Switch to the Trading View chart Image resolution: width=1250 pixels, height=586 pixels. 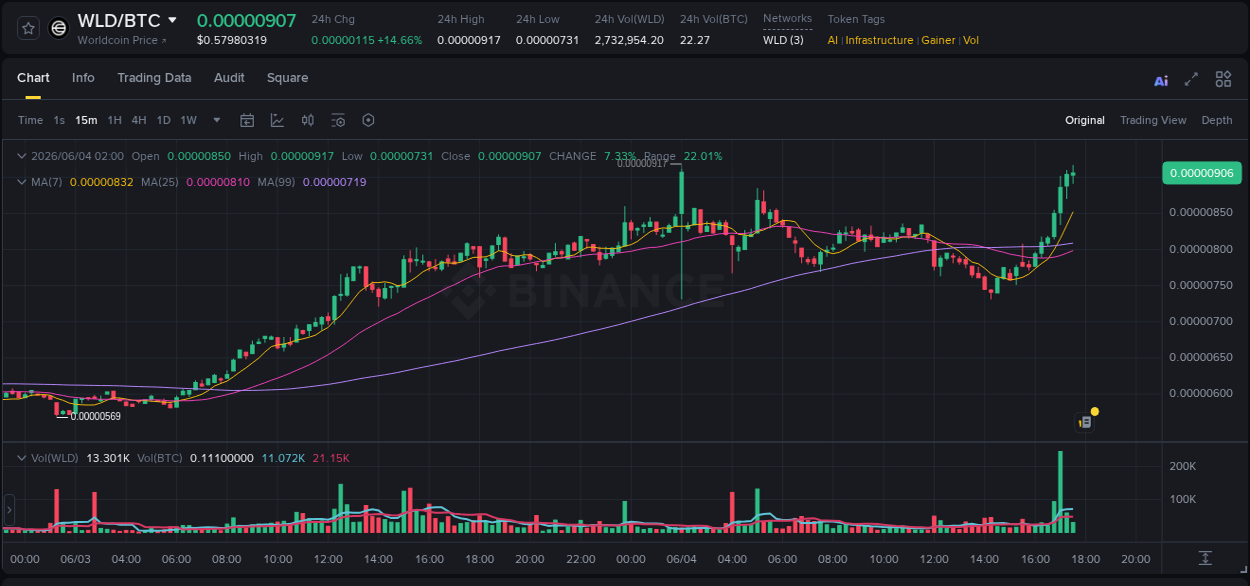point(1153,120)
